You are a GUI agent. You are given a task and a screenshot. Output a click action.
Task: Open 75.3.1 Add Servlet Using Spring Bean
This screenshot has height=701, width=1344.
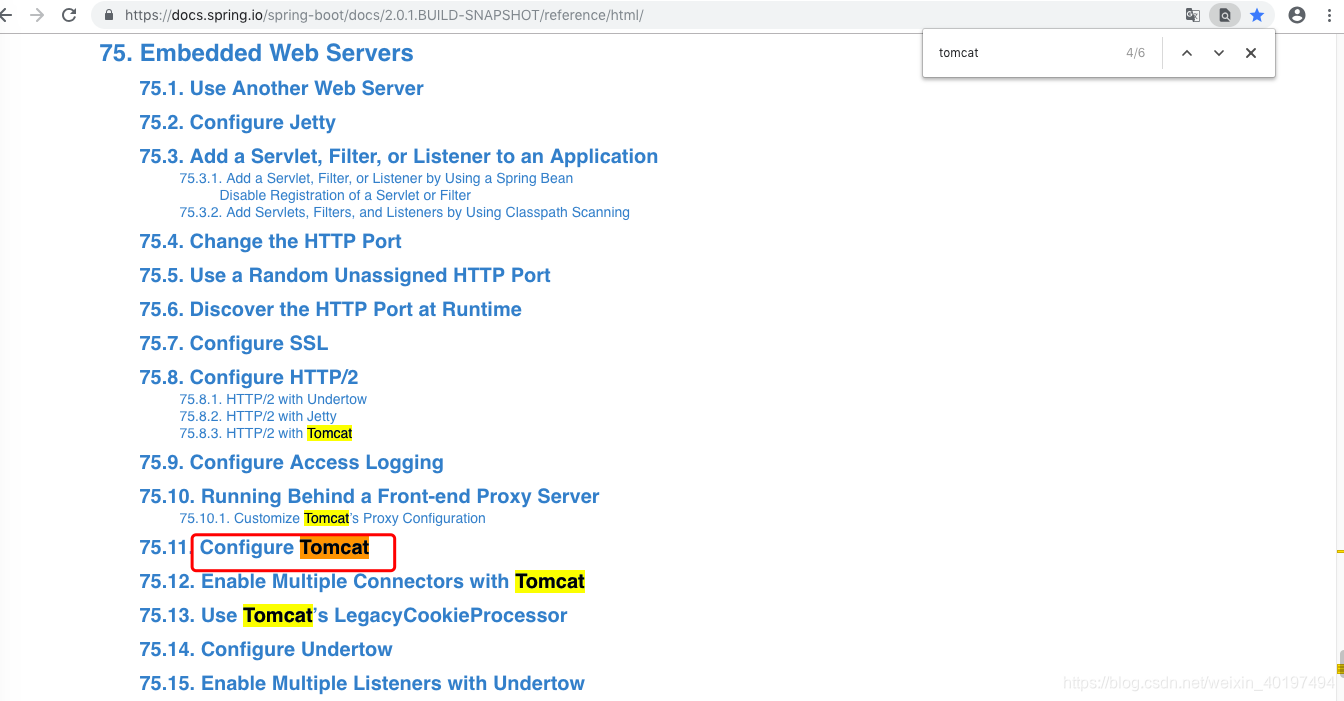tap(376, 178)
